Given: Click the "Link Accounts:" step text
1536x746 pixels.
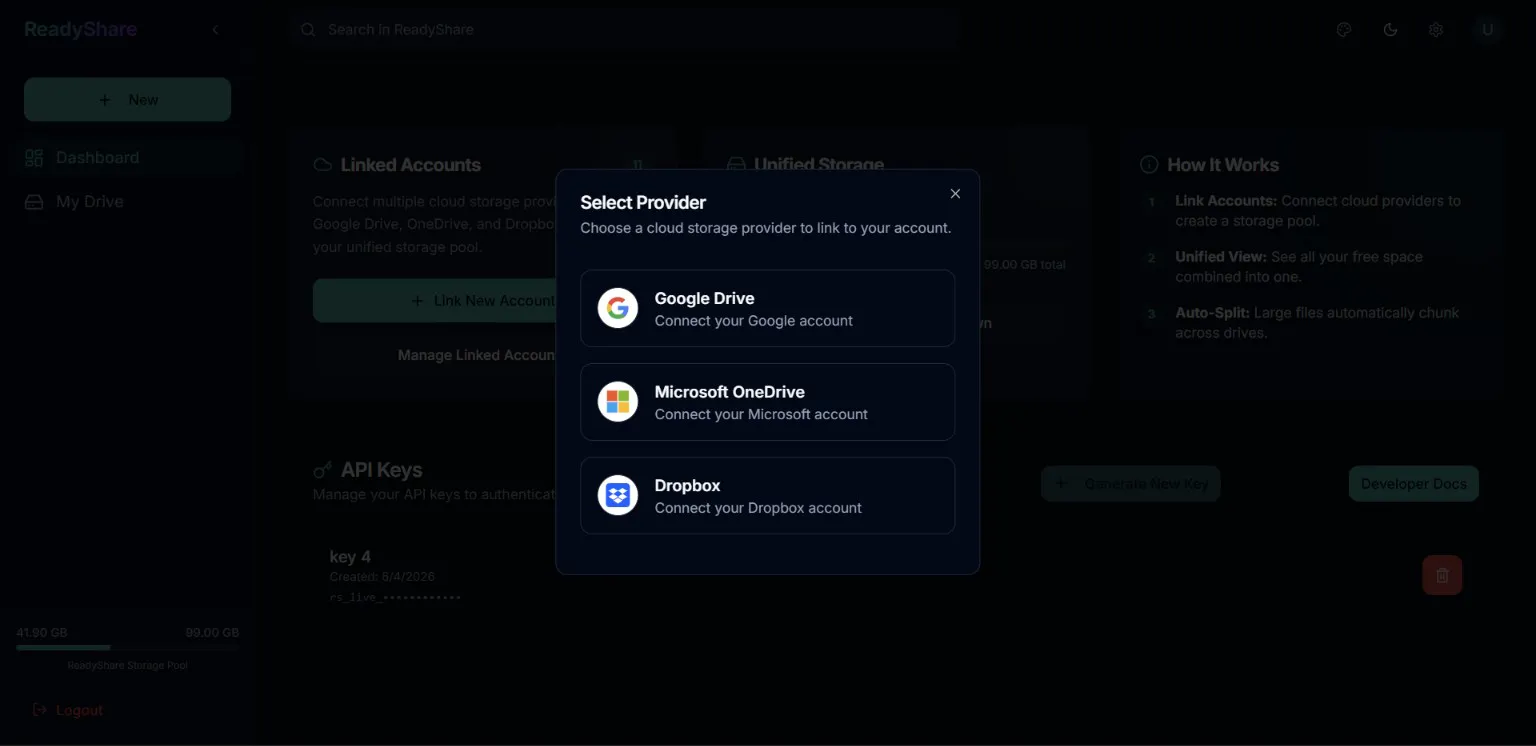Looking at the screenshot, I should click(1226, 201).
